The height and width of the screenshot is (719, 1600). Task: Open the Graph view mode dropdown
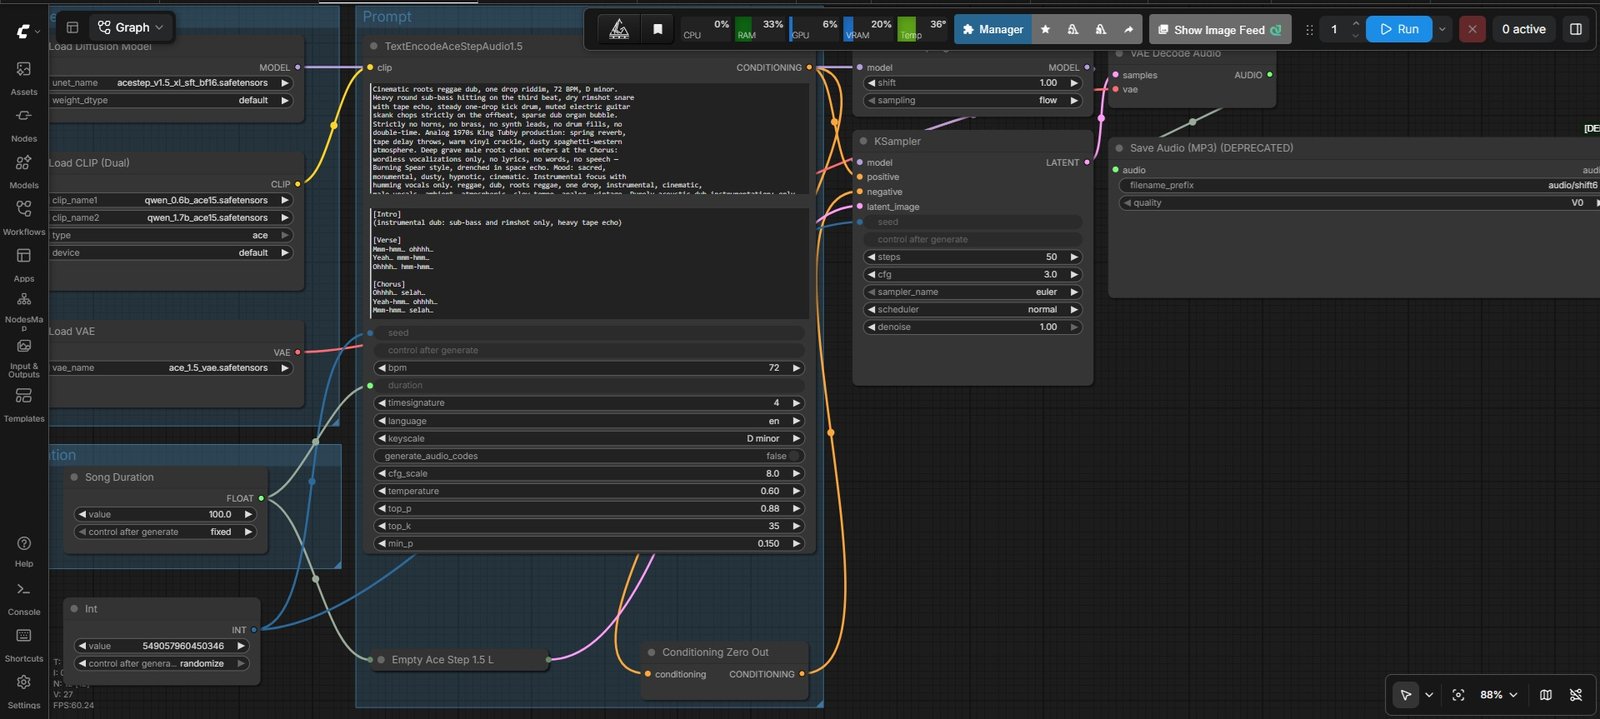(x=131, y=27)
